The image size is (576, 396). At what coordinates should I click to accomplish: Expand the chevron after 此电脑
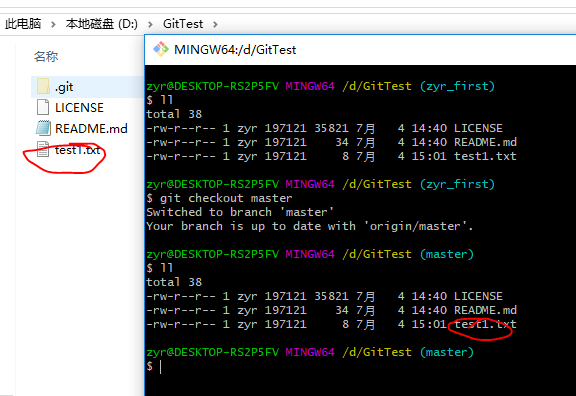pyautogui.click(x=53, y=24)
